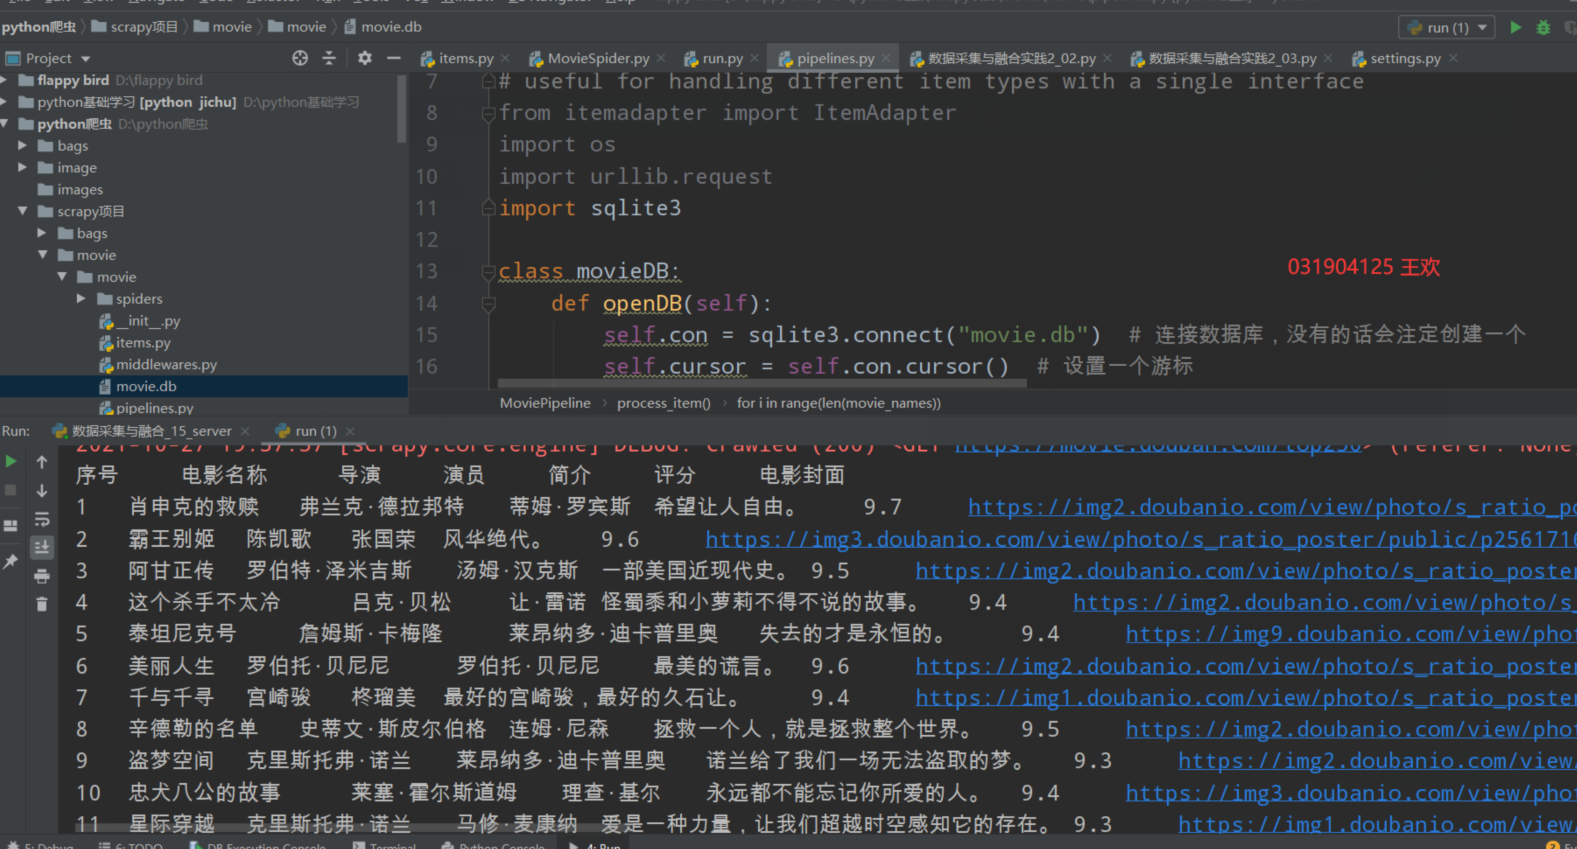Image resolution: width=1577 pixels, height=849 pixels.
Task: Fold the class movieDB block
Action: pyautogui.click(x=489, y=271)
